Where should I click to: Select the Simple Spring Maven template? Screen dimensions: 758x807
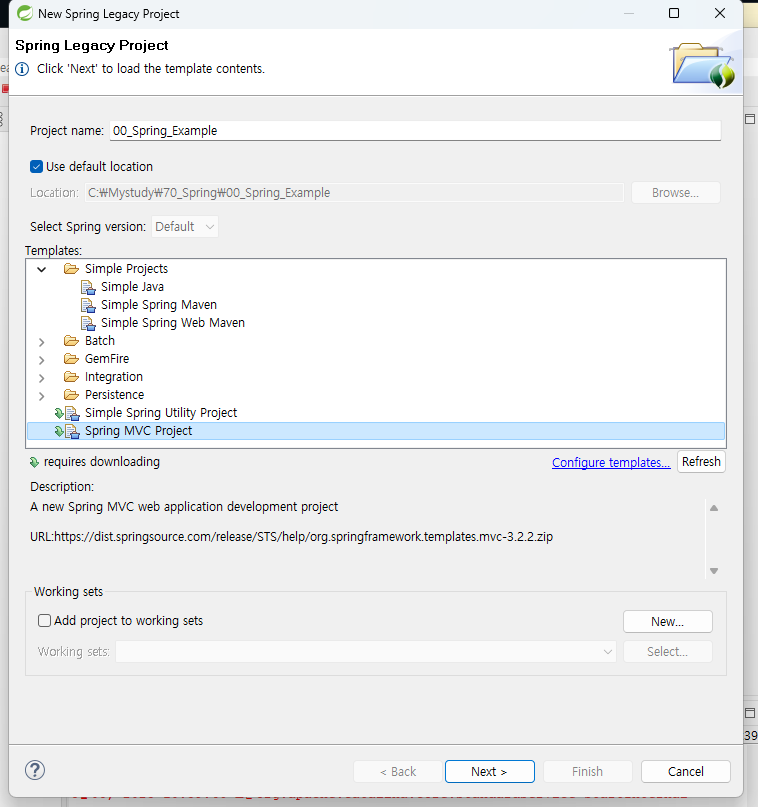[158, 305]
